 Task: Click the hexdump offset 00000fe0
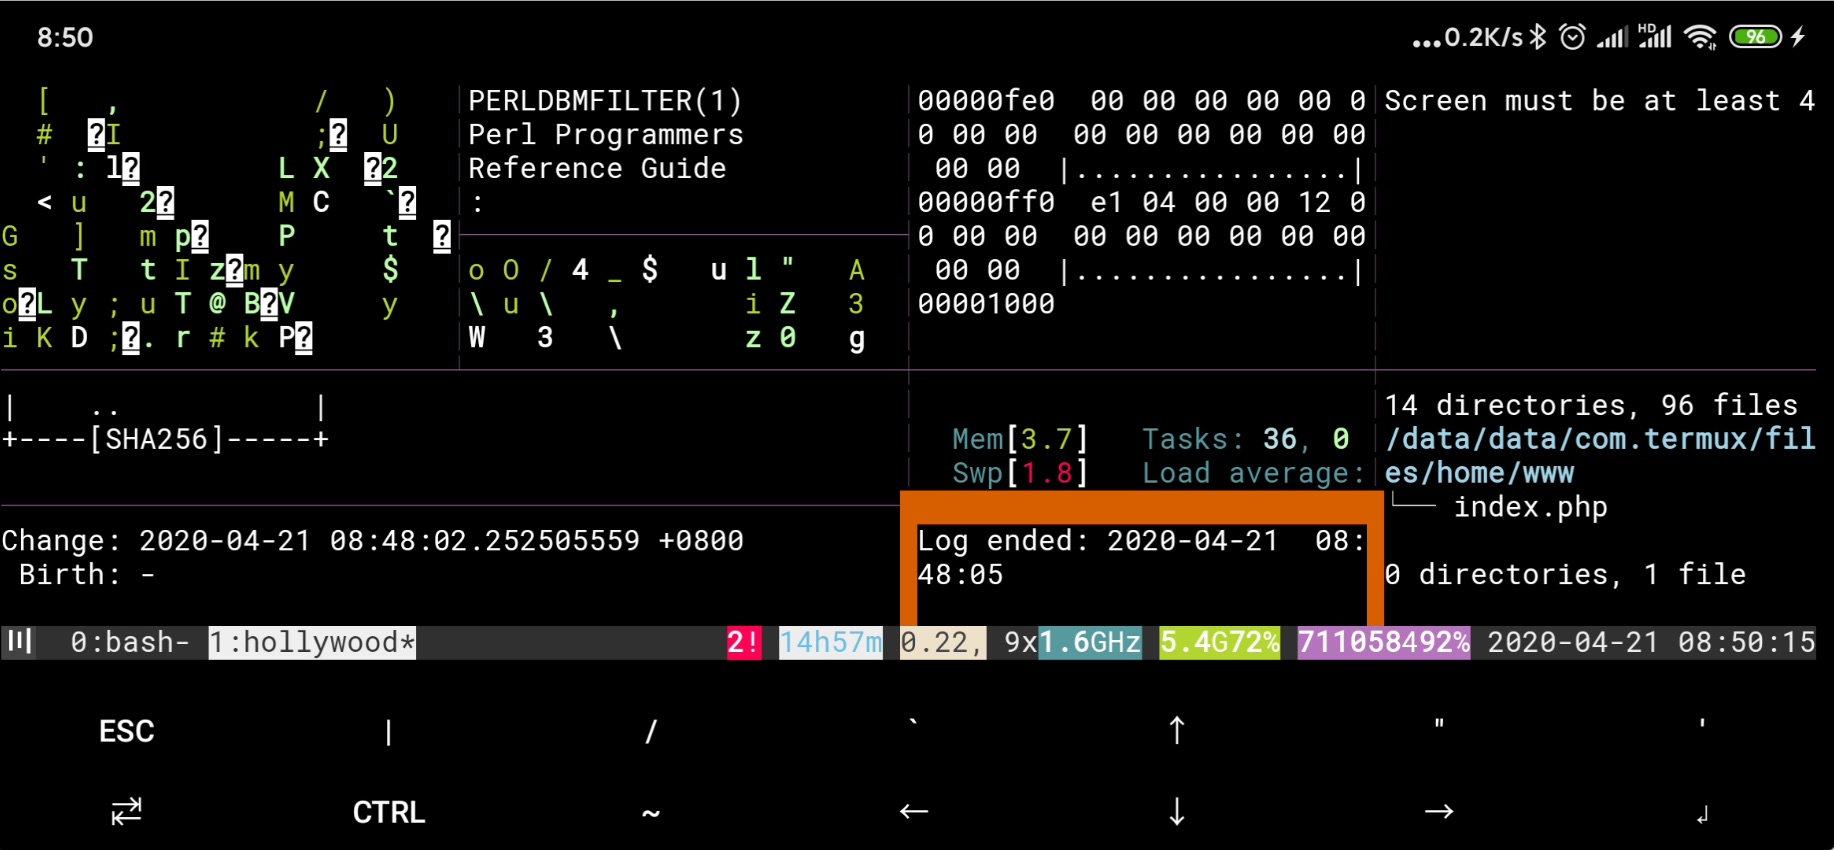click(986, 101)
